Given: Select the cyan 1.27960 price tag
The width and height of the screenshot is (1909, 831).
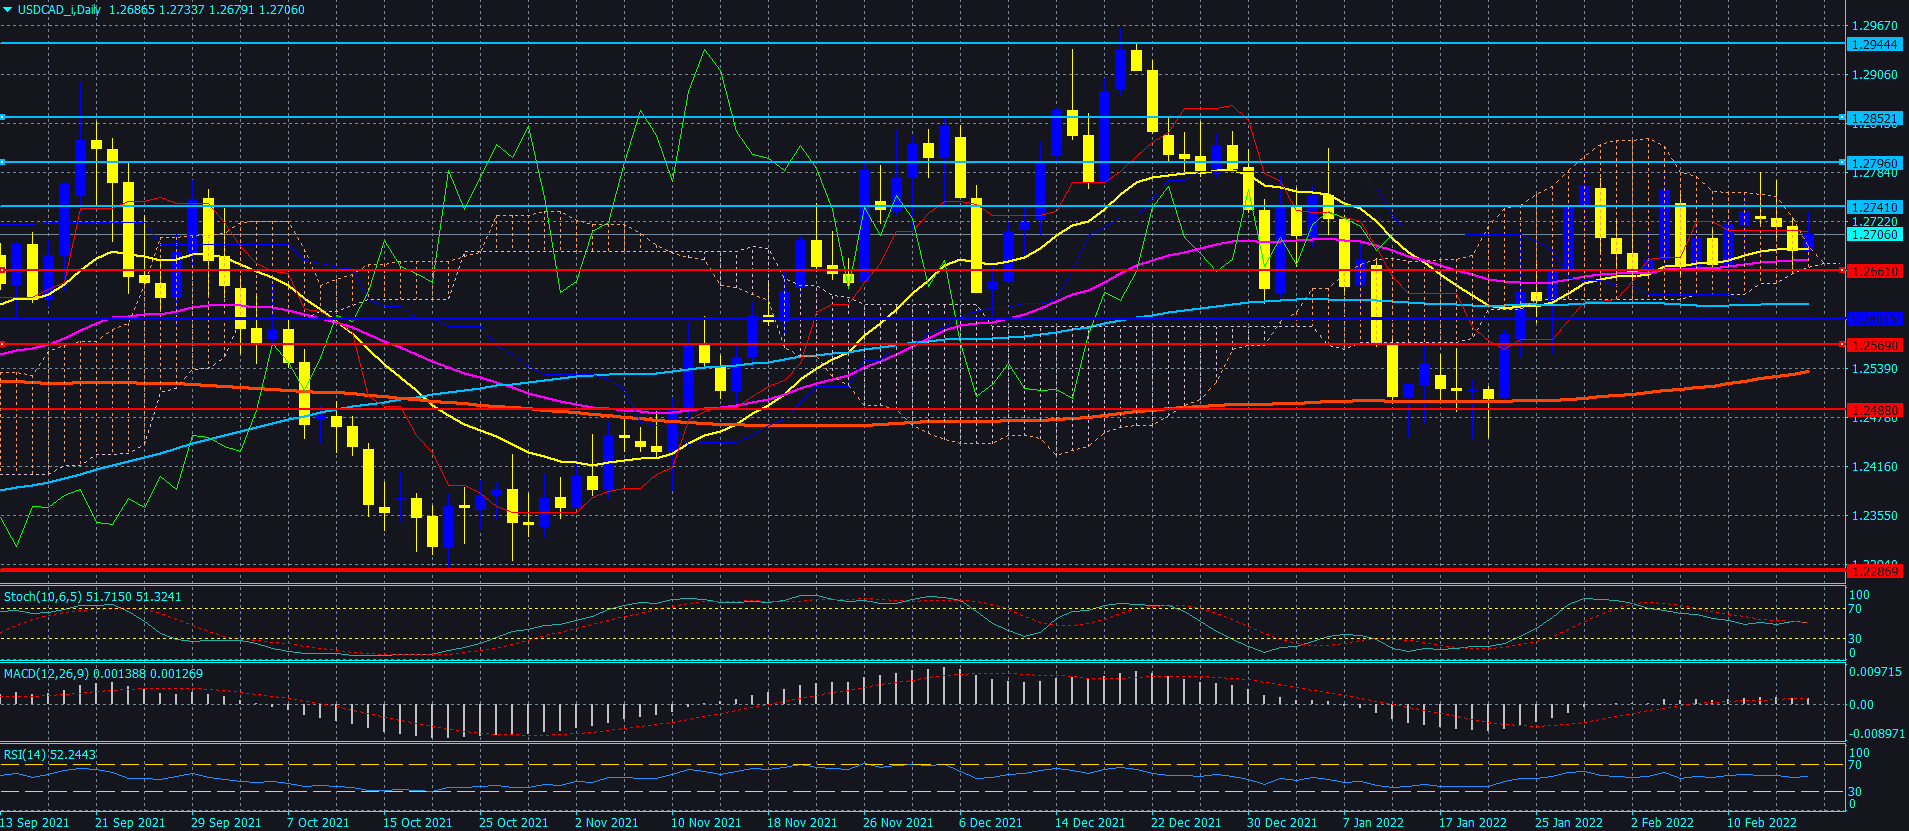Looking at the screenshot, I should click(x=1874, y=163).
